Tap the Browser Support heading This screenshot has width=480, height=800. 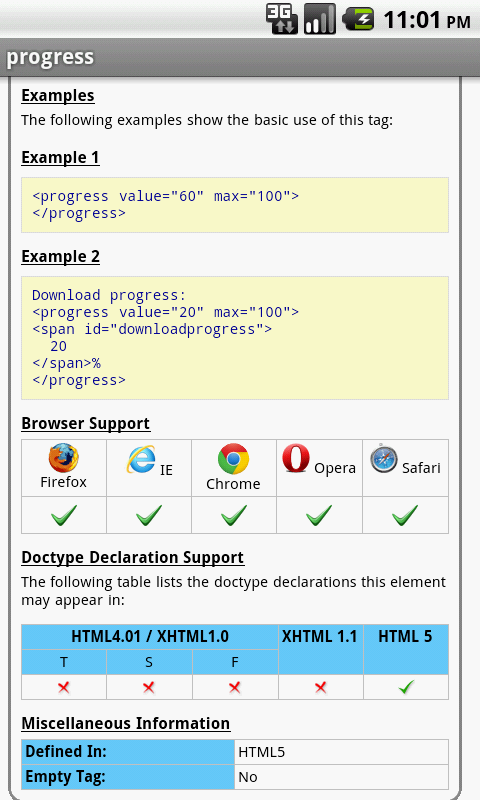pyautogui.click(x=86, y=423)
